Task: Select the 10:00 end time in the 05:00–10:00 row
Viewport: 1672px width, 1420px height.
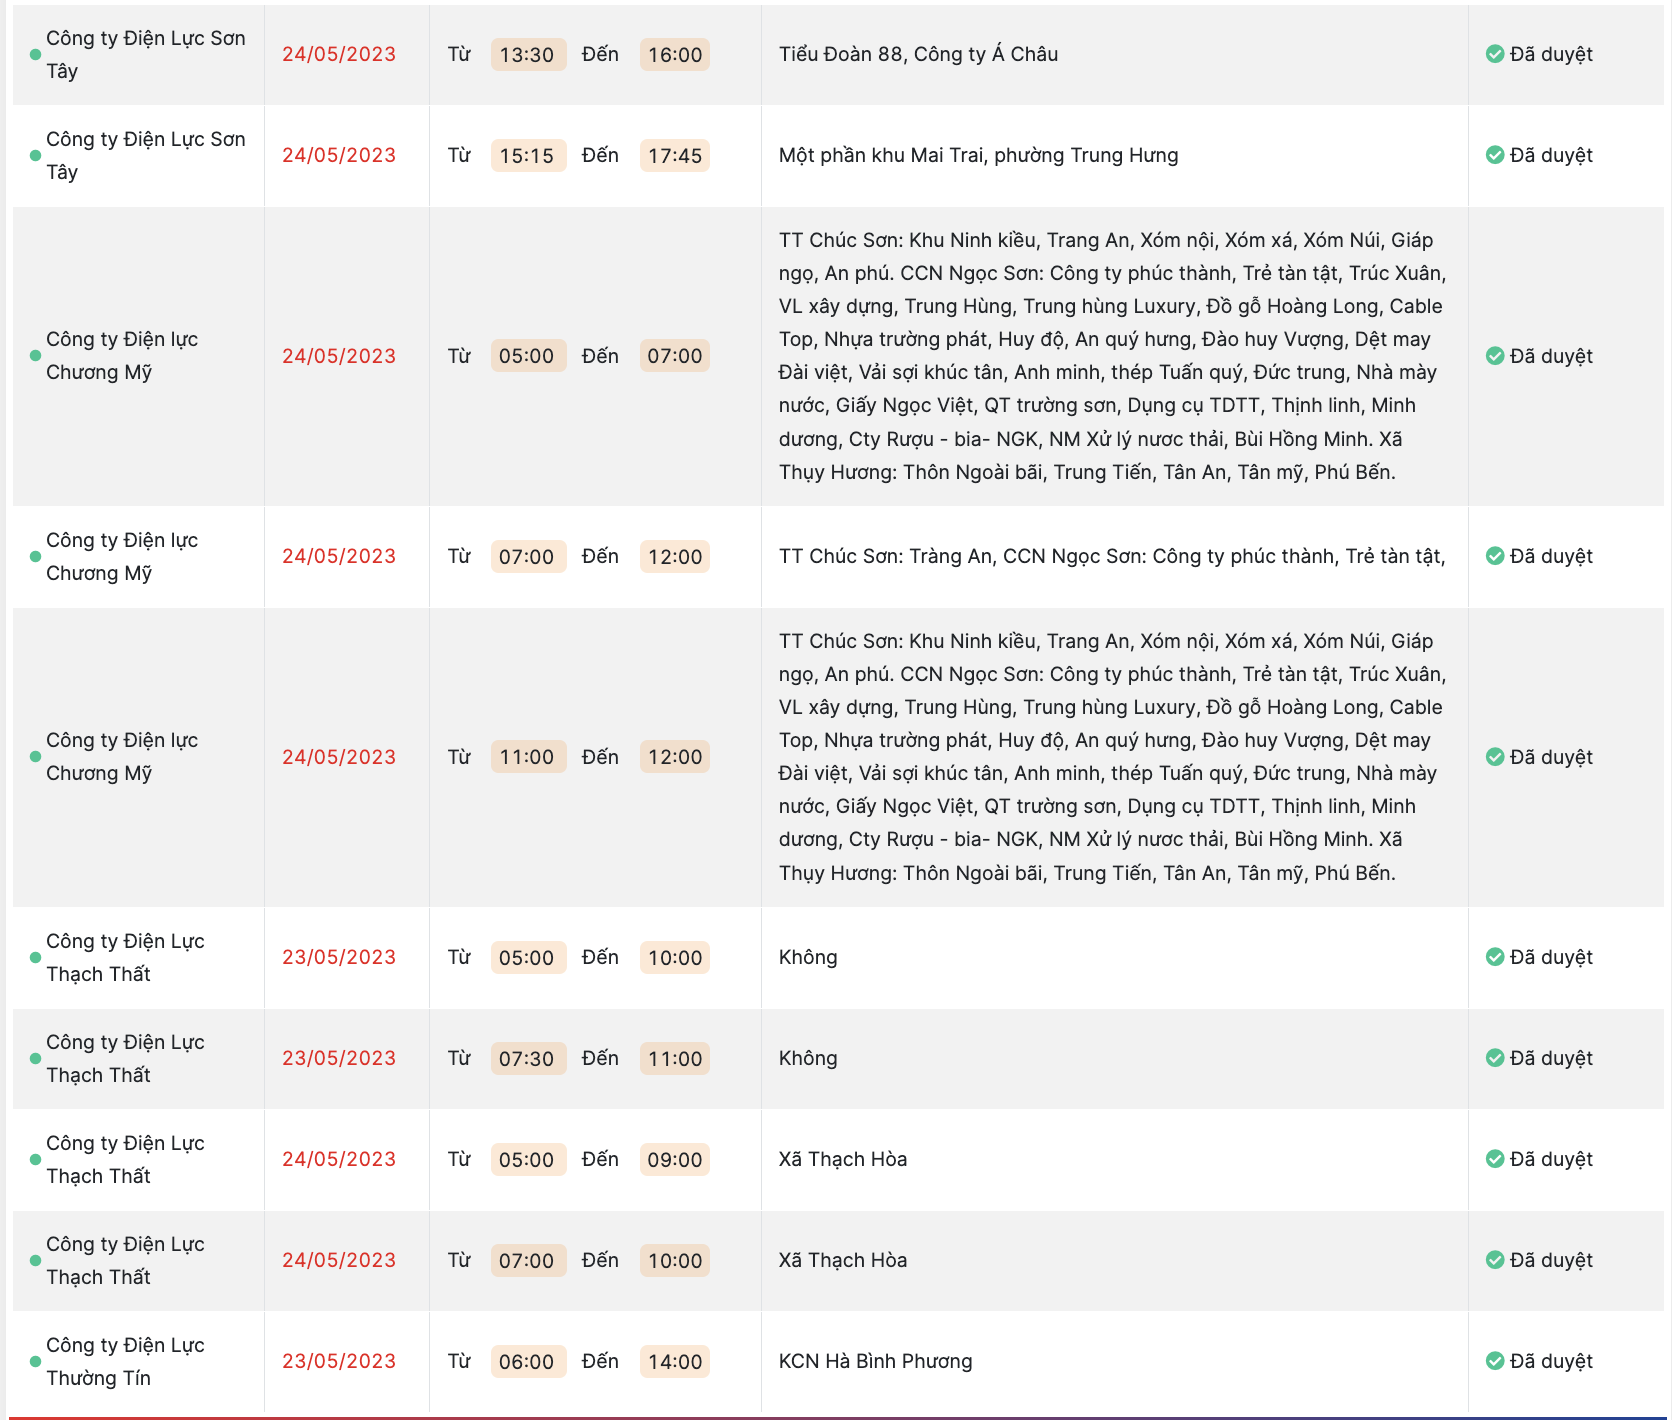Action: click(x=675, y=958)
